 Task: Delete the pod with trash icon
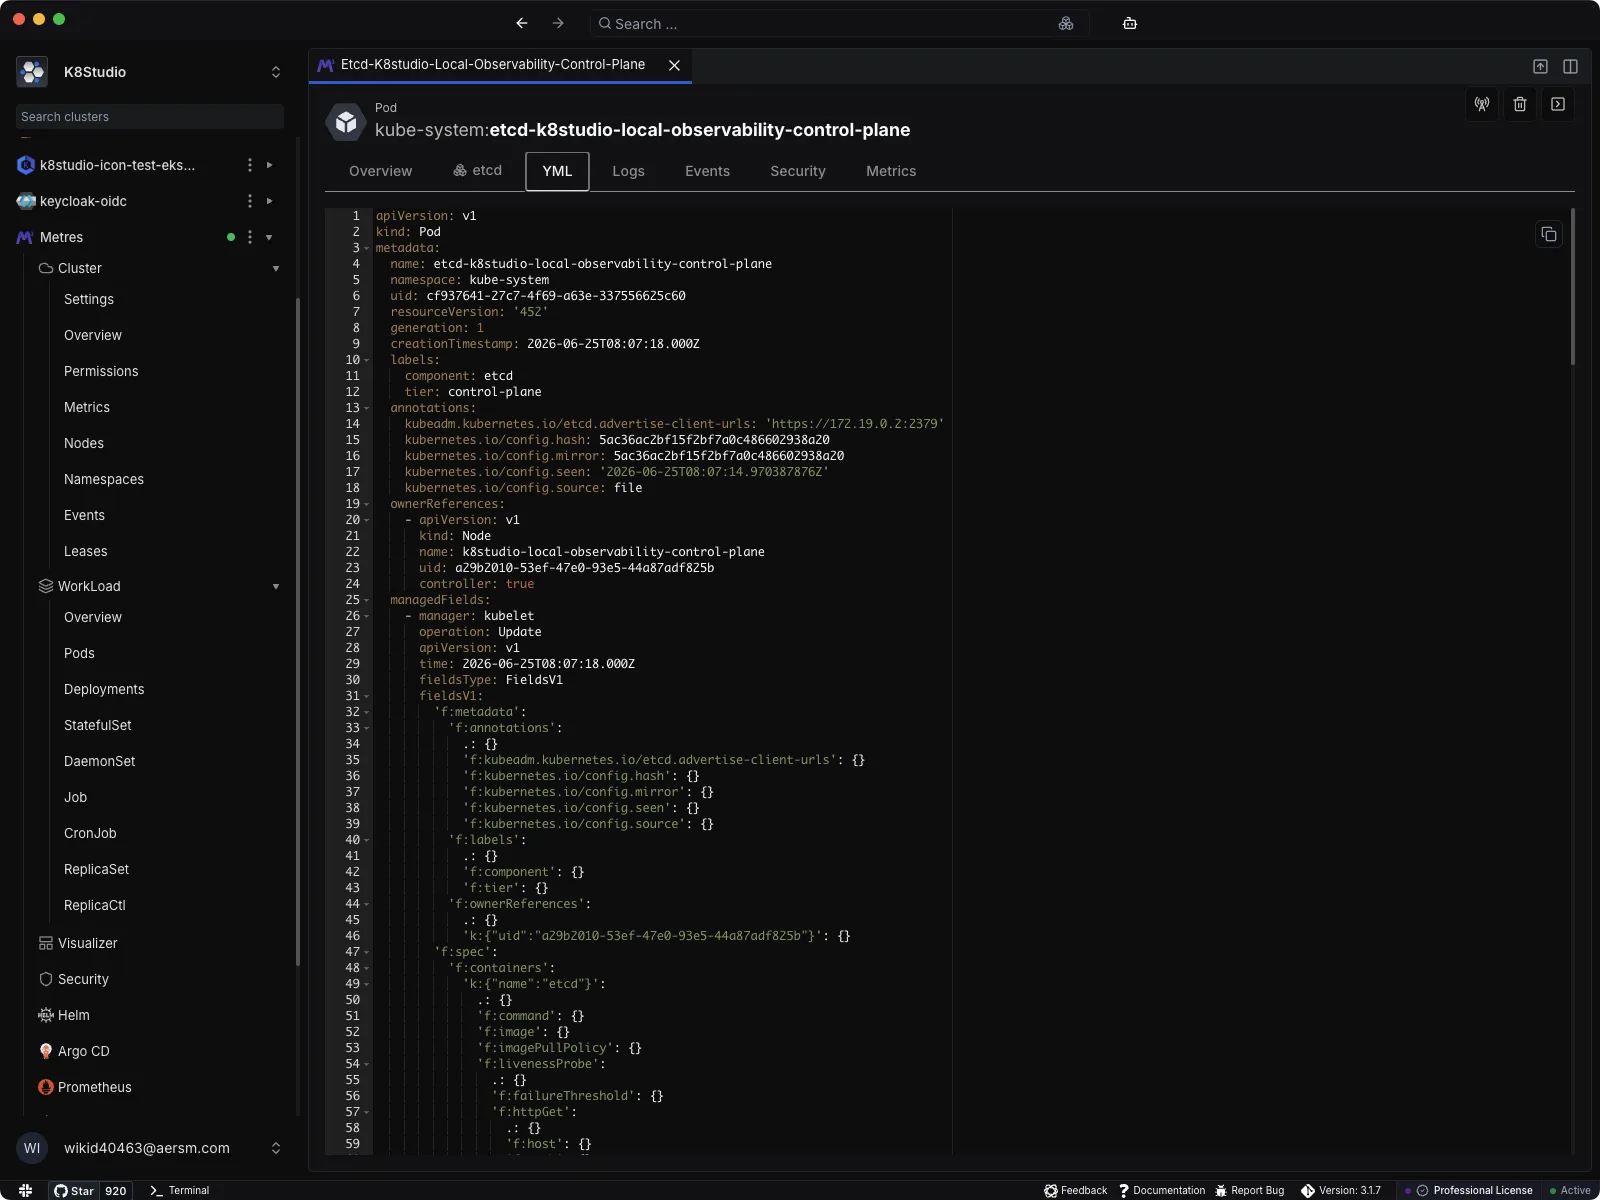(1520, 104)
